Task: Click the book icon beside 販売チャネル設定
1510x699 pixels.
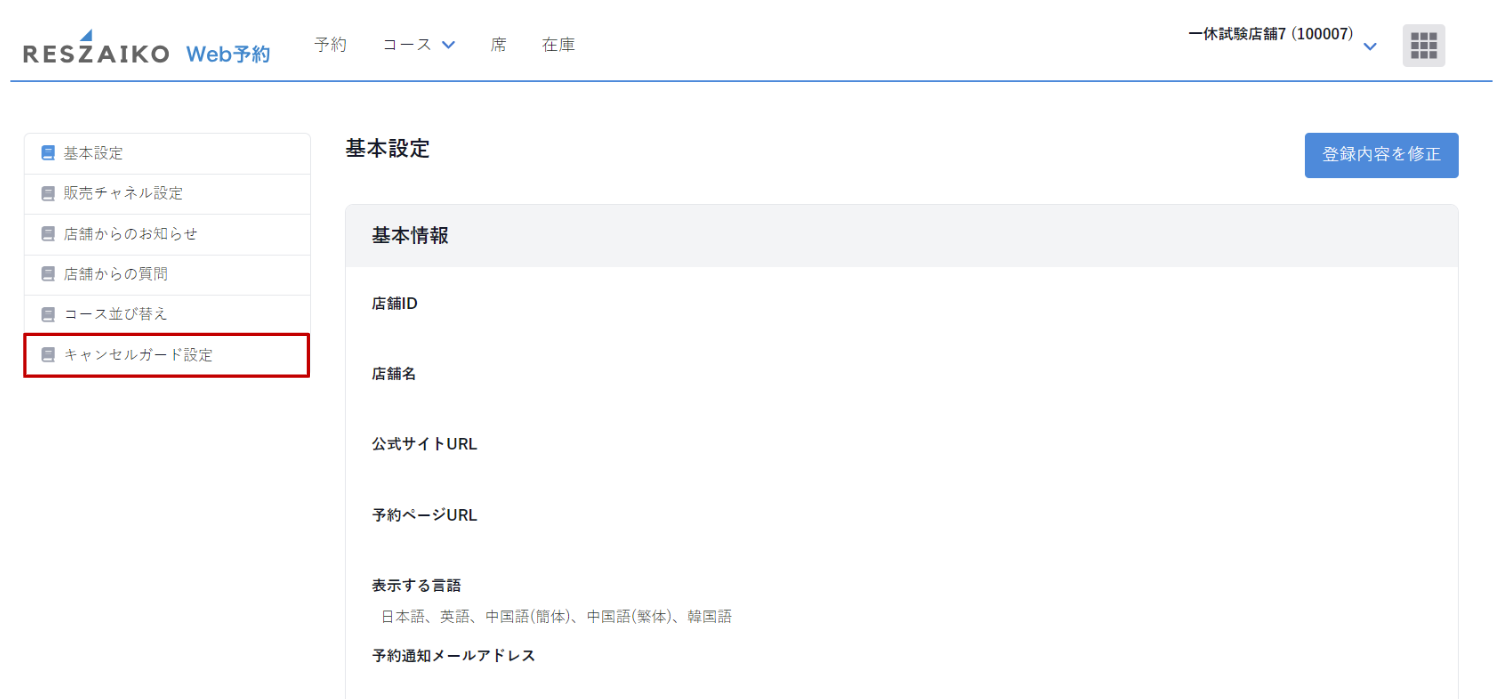Action: [x=48, y=193]
